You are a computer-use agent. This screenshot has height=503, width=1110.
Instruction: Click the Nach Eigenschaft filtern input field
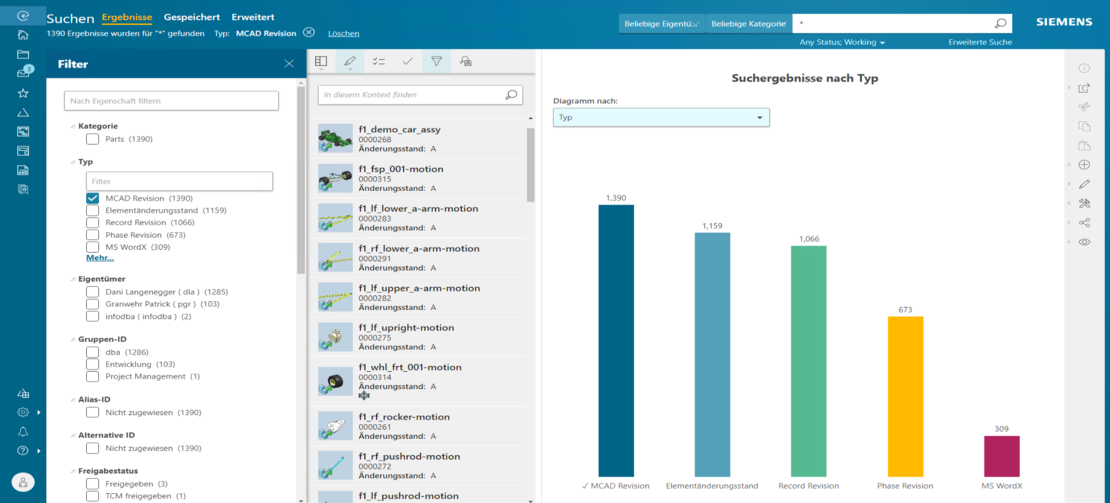coord(171,101)
